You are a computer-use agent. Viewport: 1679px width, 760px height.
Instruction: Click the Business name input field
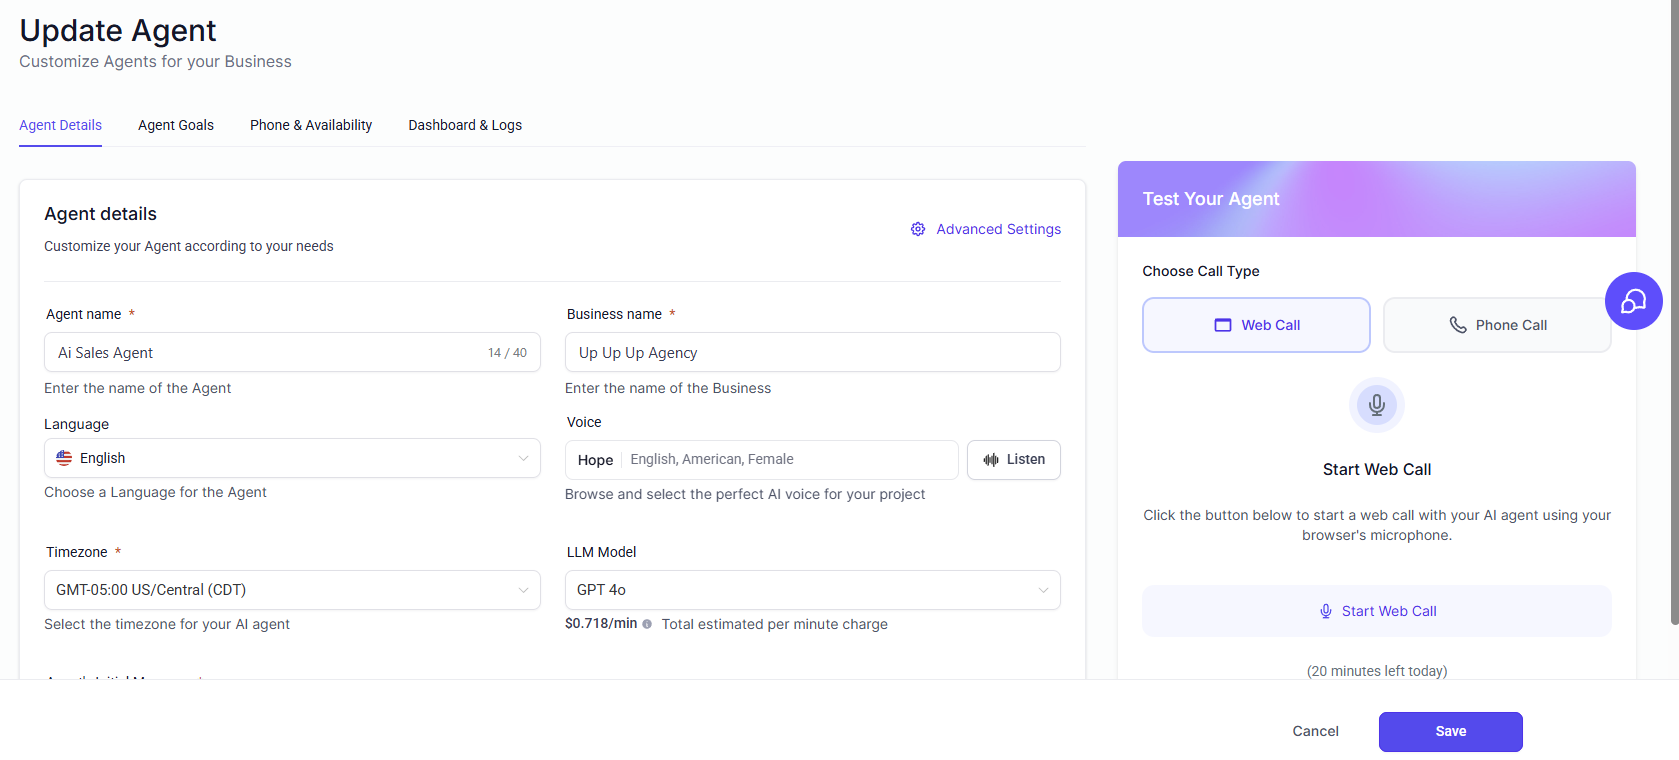(x=813, y=352)
